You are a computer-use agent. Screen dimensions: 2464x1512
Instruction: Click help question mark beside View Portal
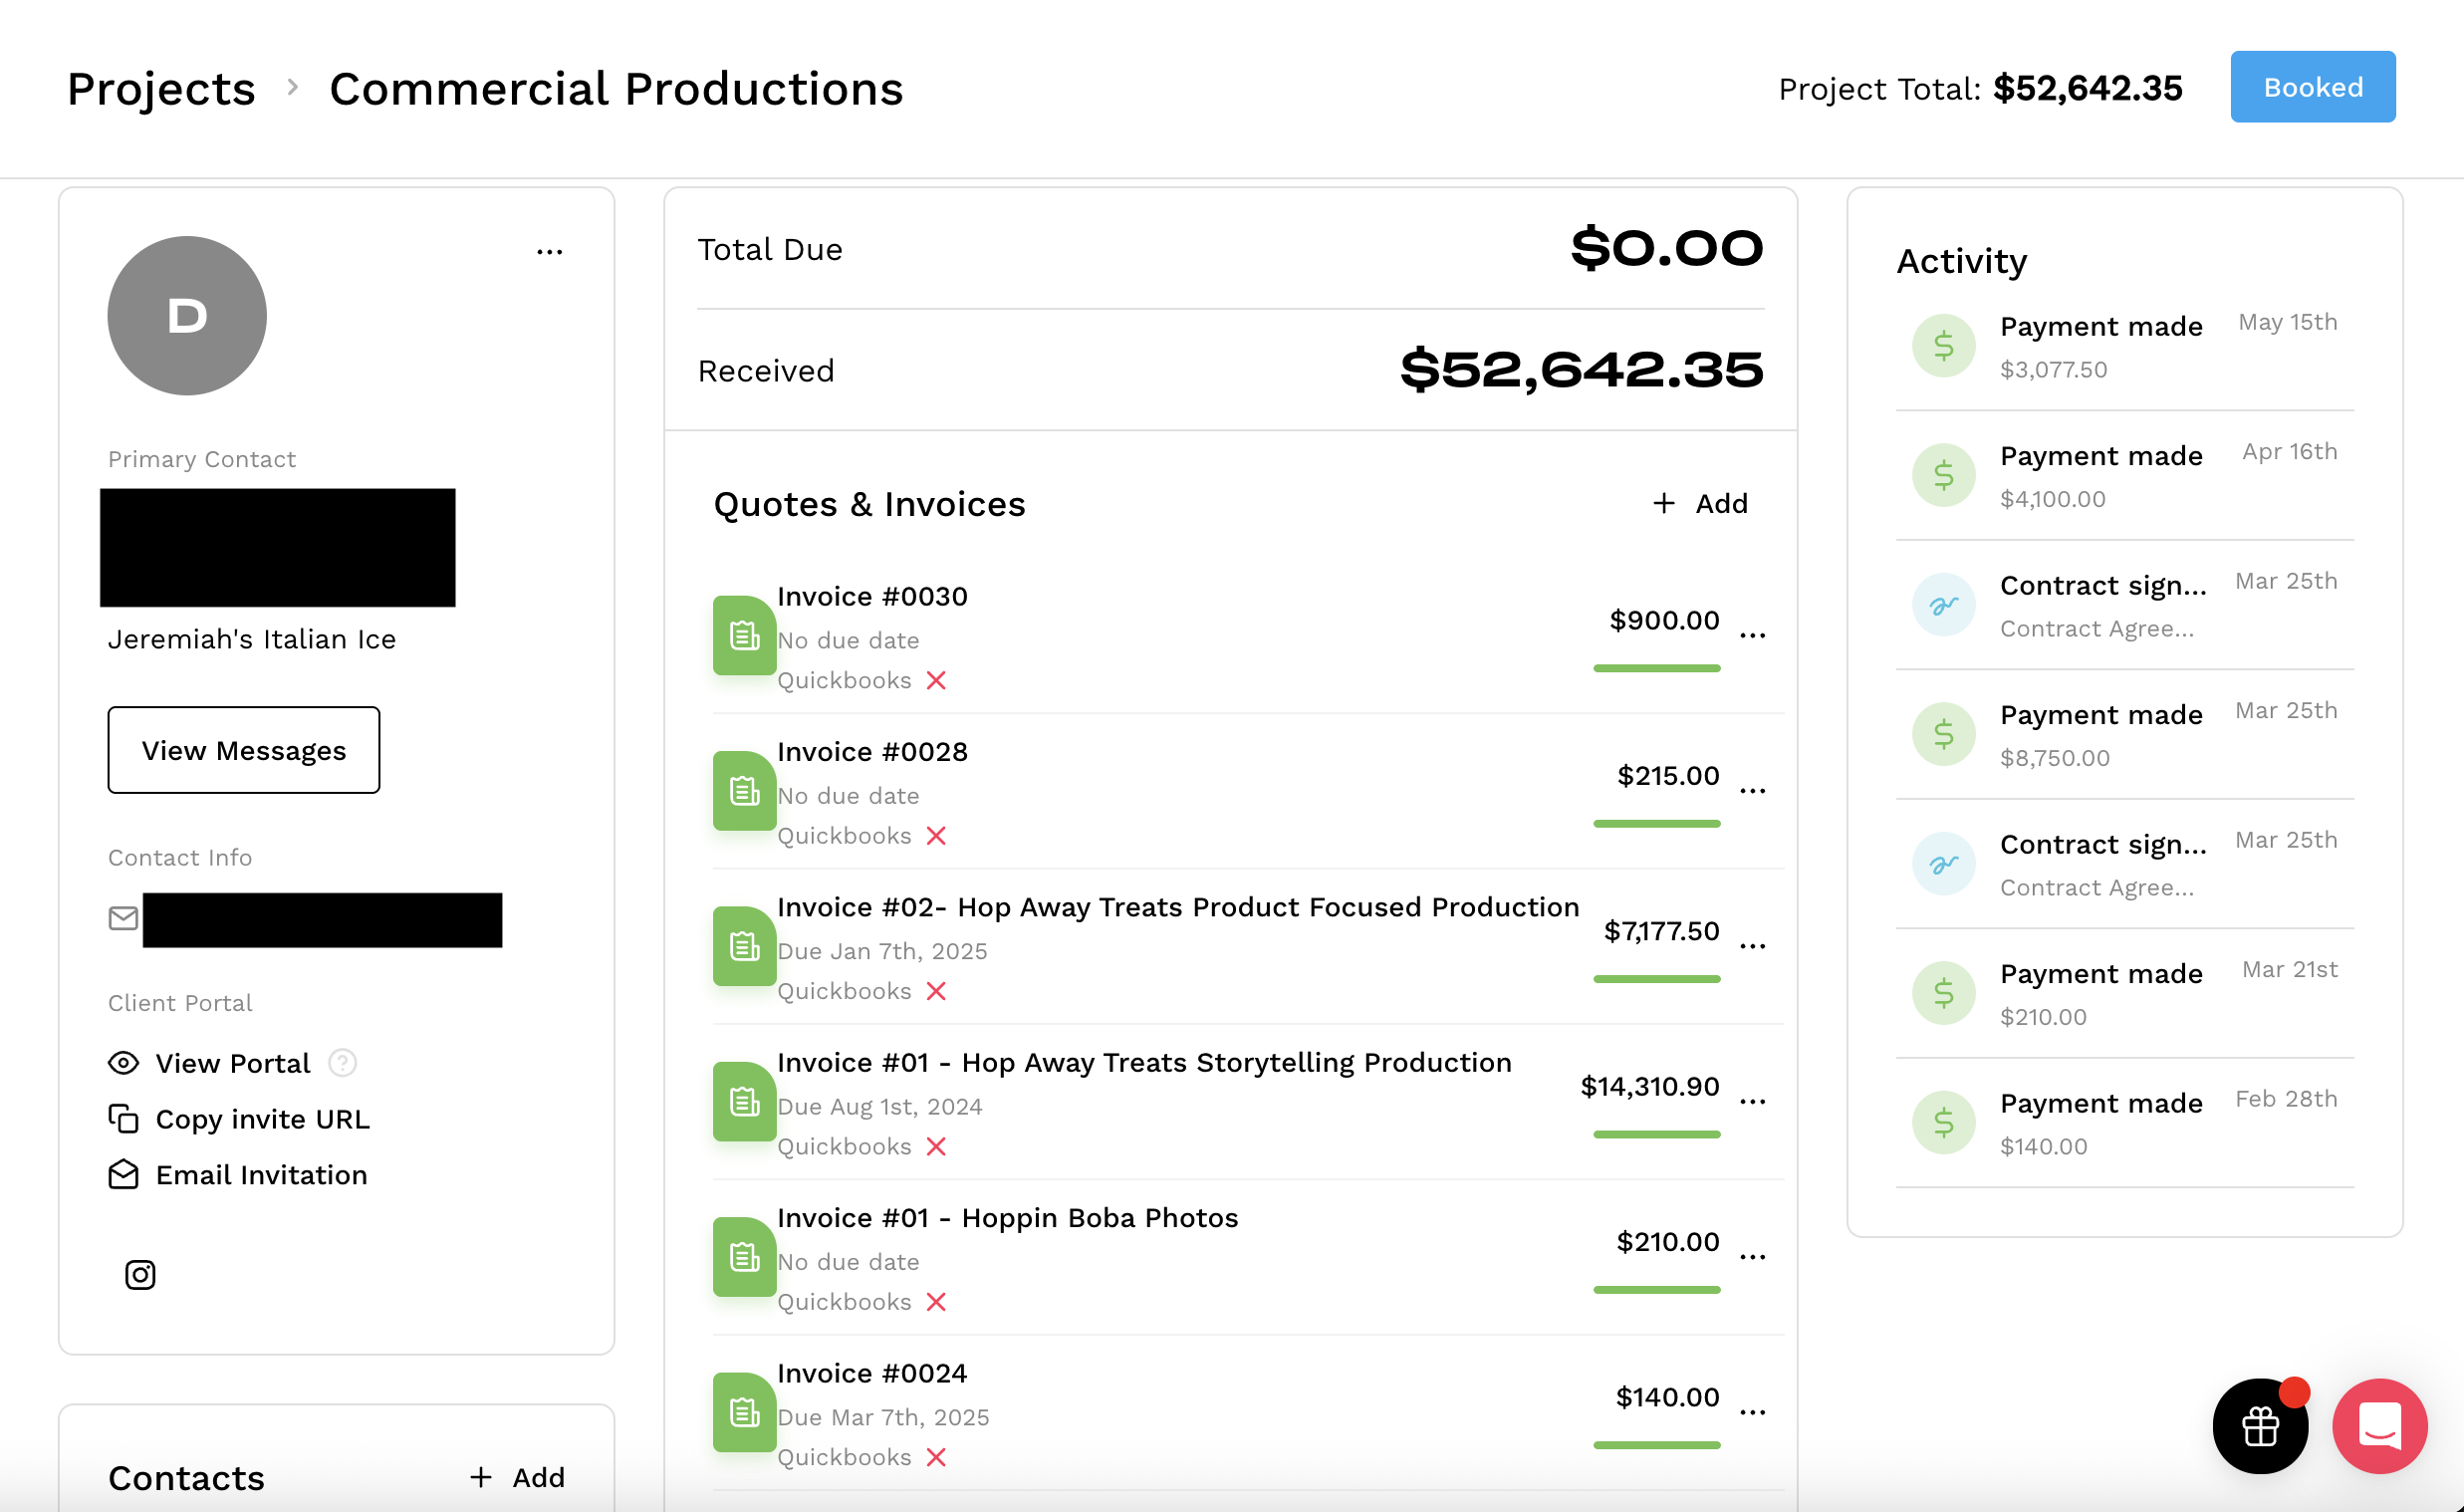342,1063
